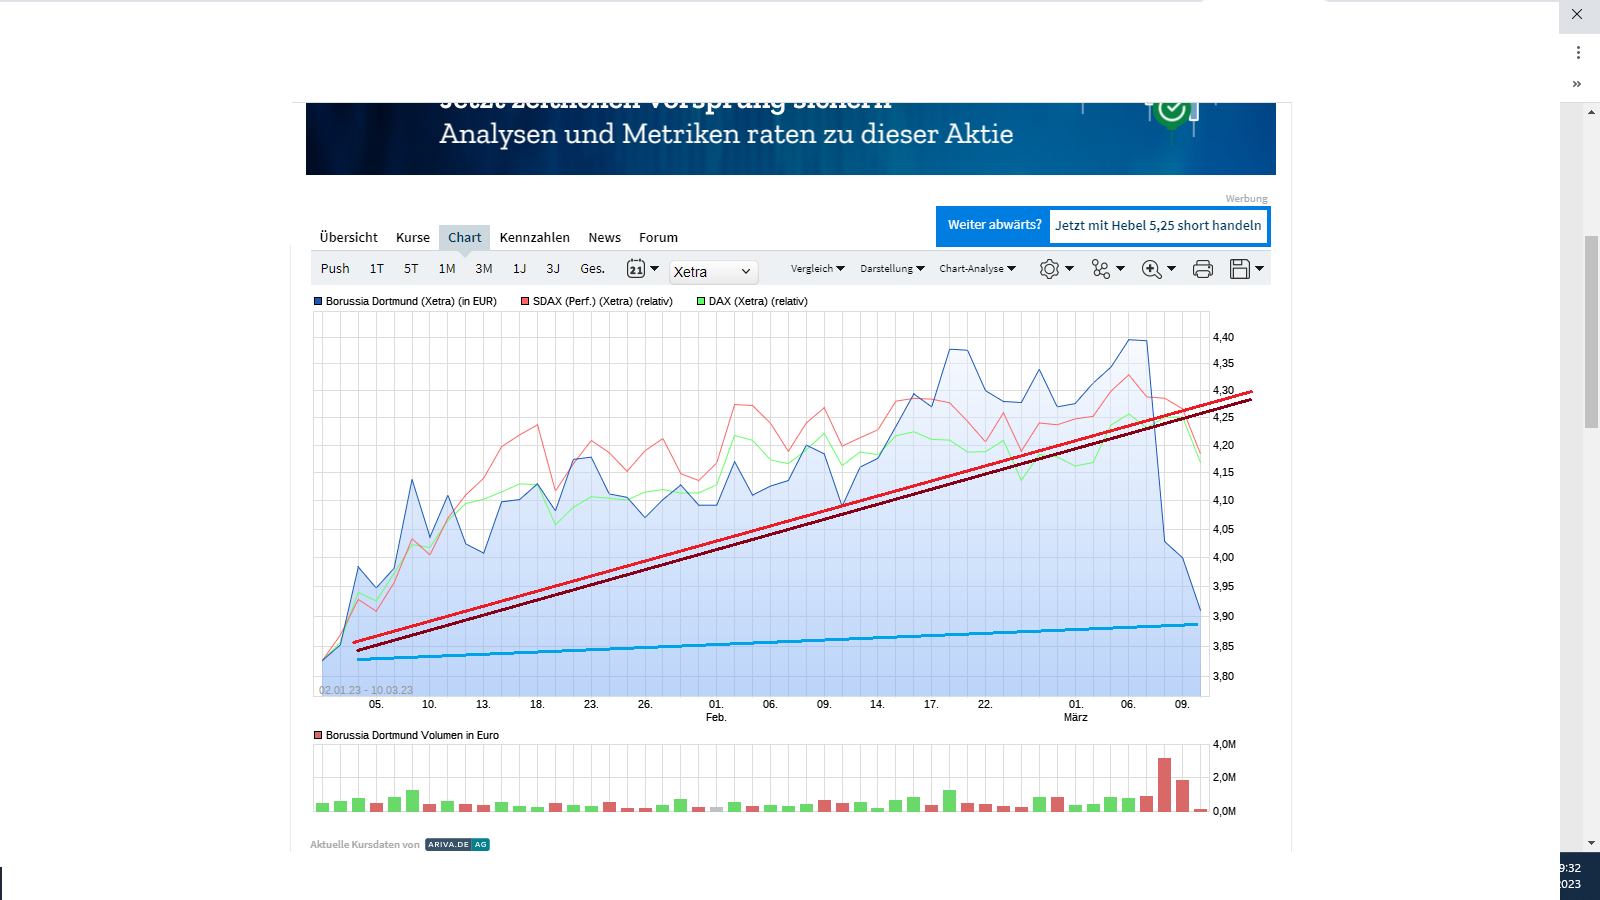Viewport: 1600px width, 900px height.
Task: Click the date range 02.01.23 - 10.03.23
Action: pos(366,690)
